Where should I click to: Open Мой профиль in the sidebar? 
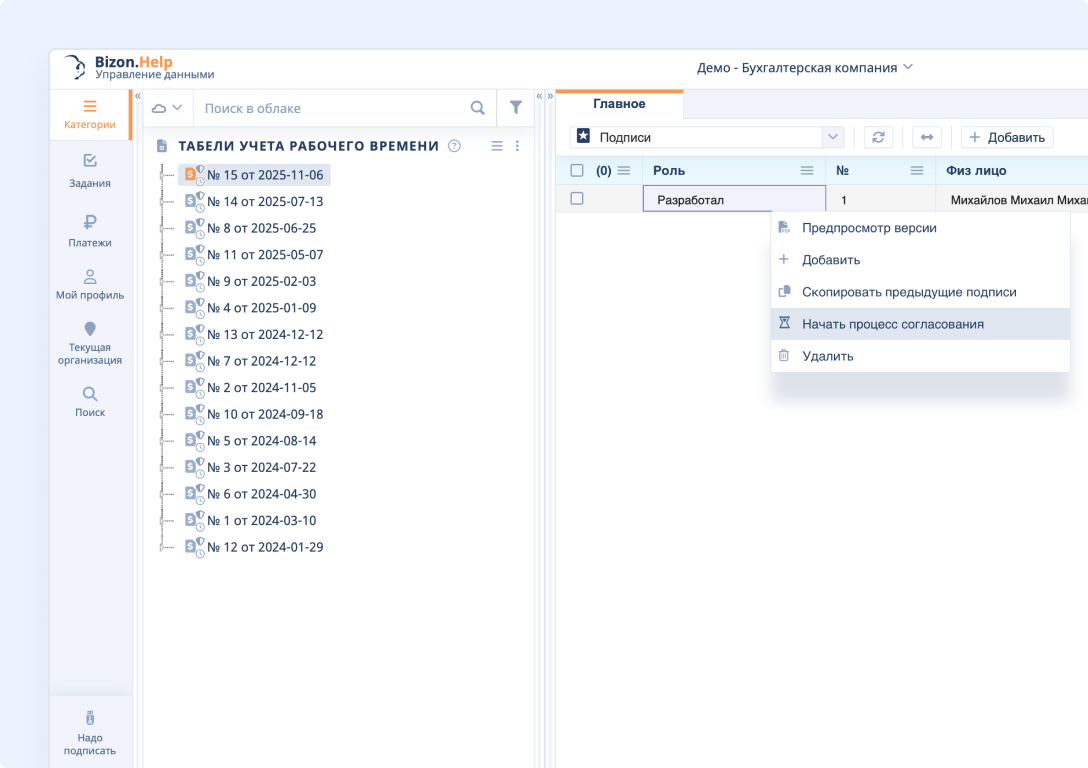click(x=90, y=284)
